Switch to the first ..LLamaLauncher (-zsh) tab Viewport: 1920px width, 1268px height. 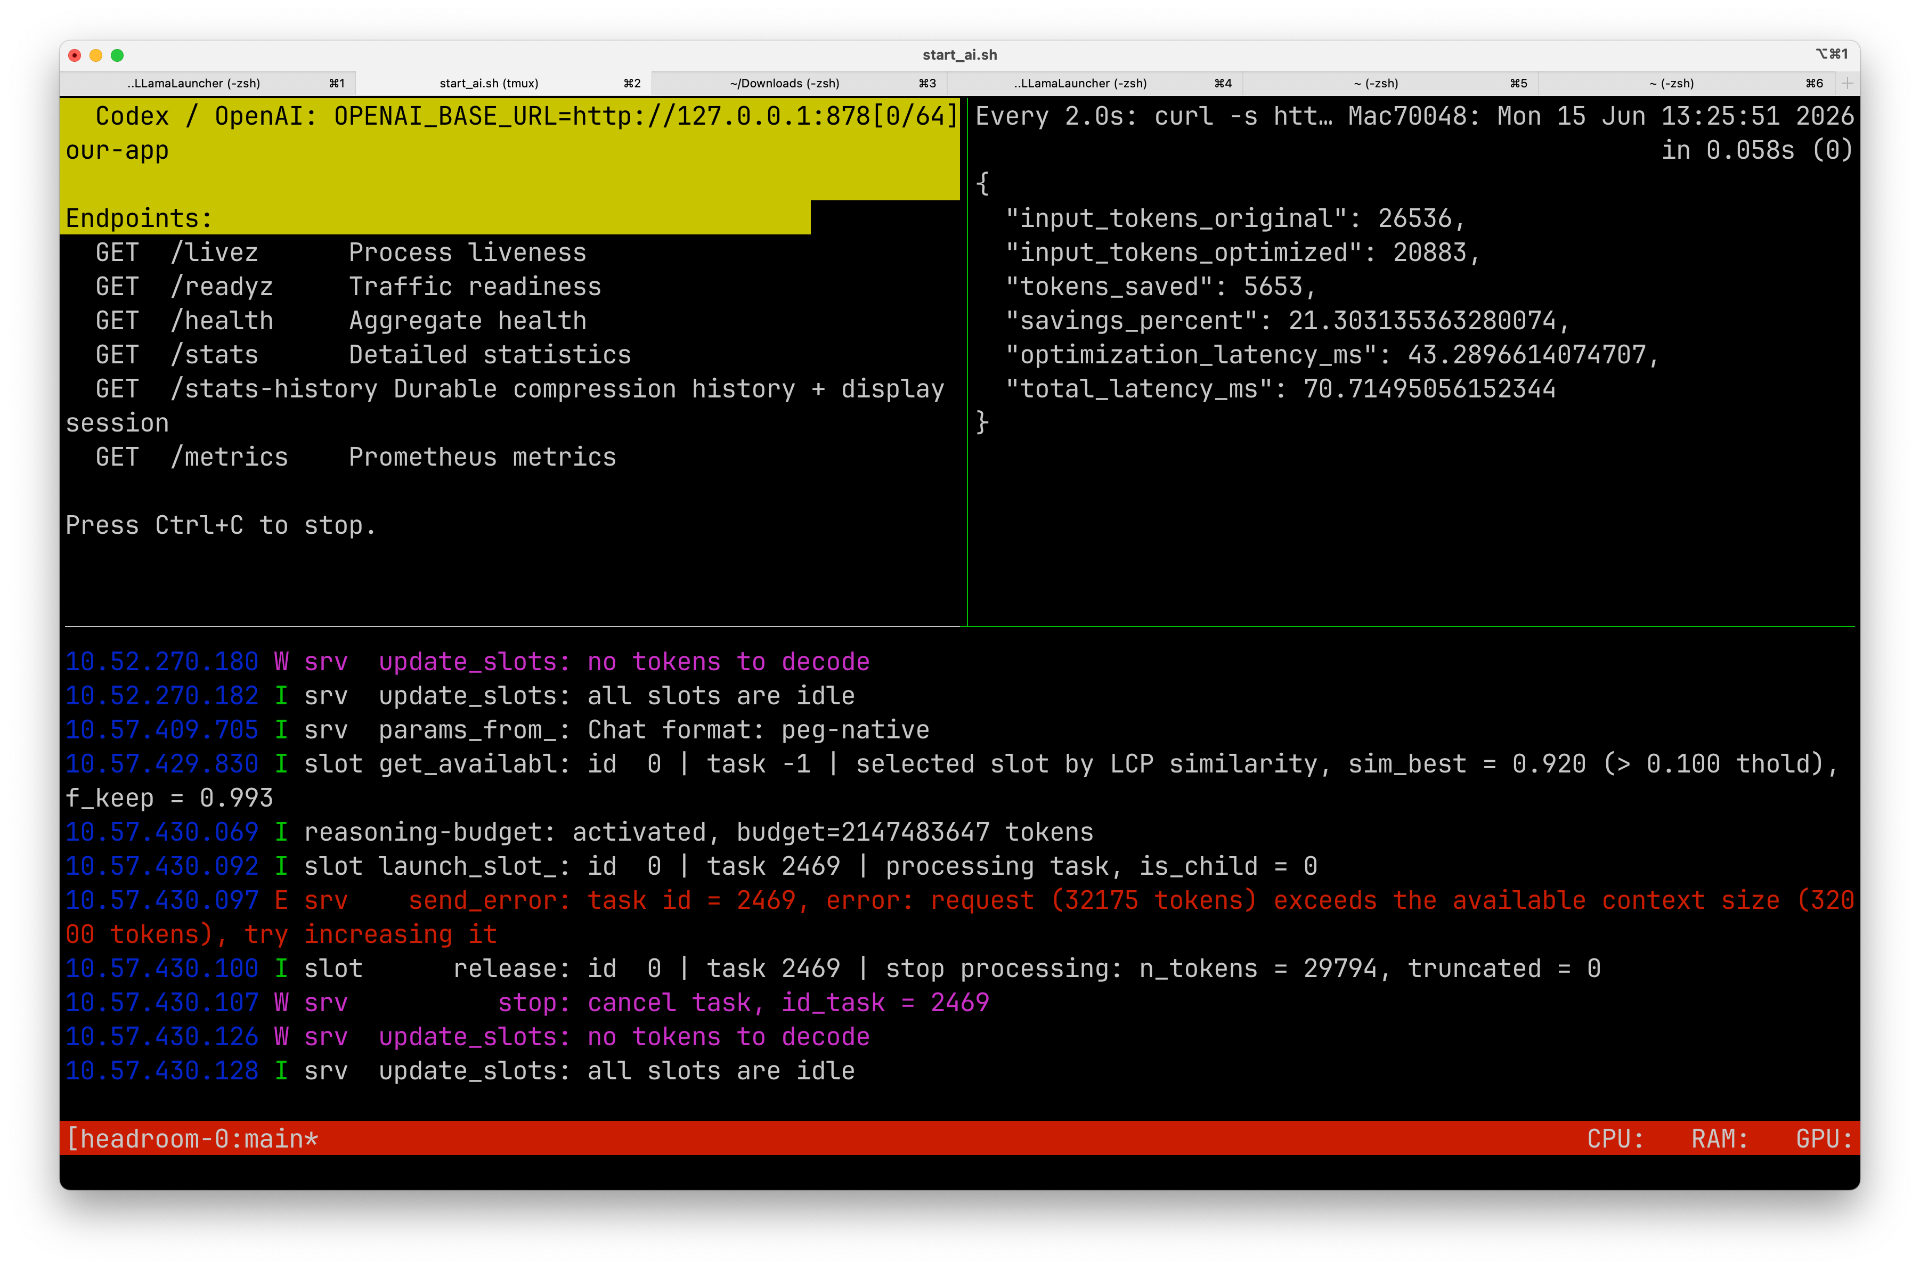(207, 83)
